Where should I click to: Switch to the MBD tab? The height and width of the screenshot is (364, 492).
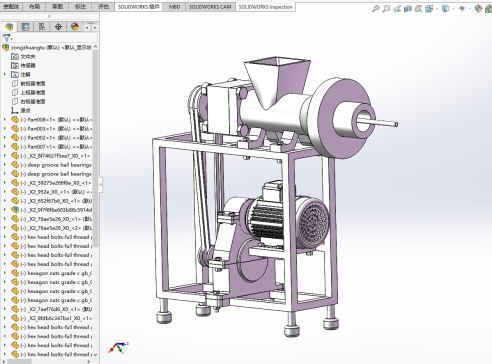pos(174,6)
